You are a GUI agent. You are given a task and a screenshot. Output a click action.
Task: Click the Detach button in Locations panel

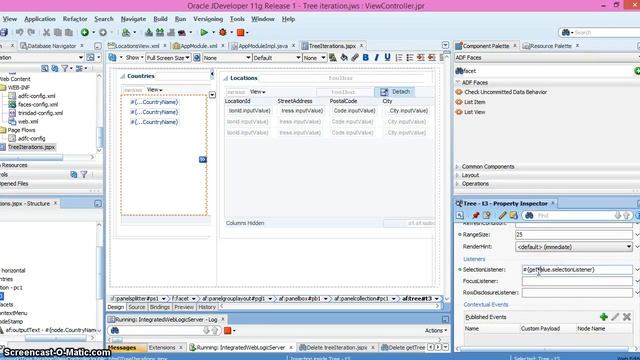[396, 92]
